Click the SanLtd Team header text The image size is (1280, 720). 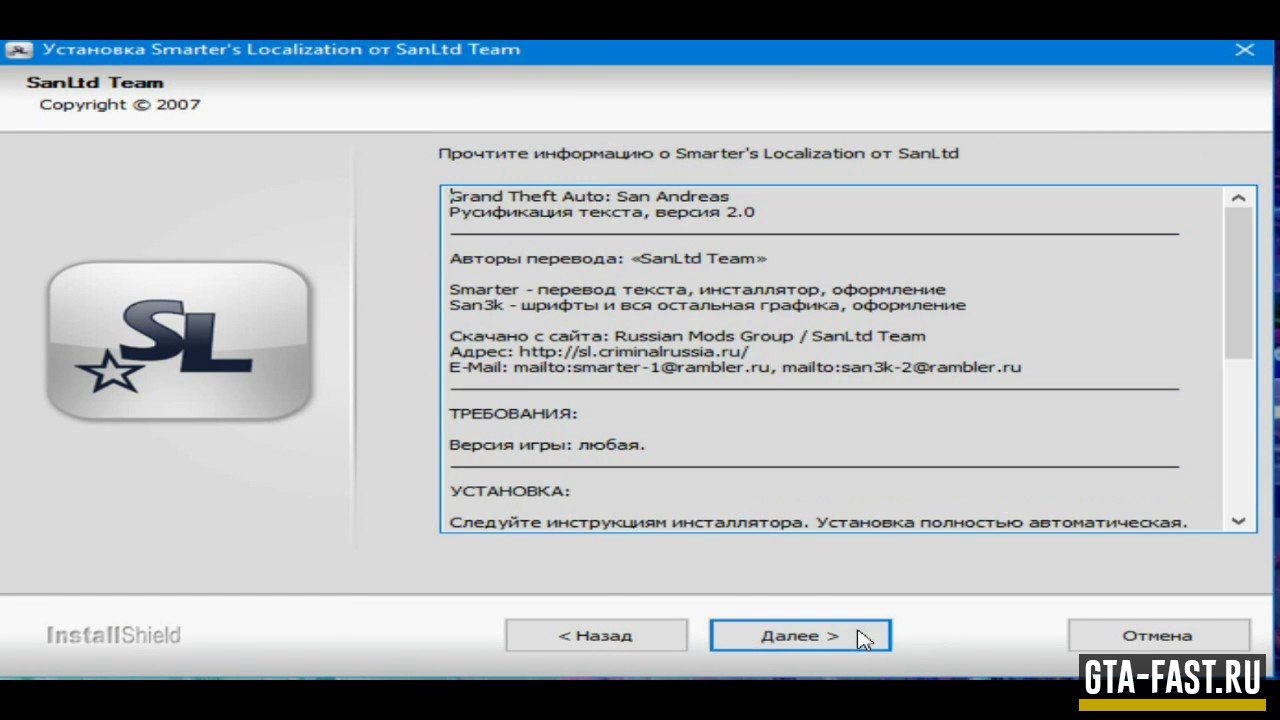(x=95, y=83)
